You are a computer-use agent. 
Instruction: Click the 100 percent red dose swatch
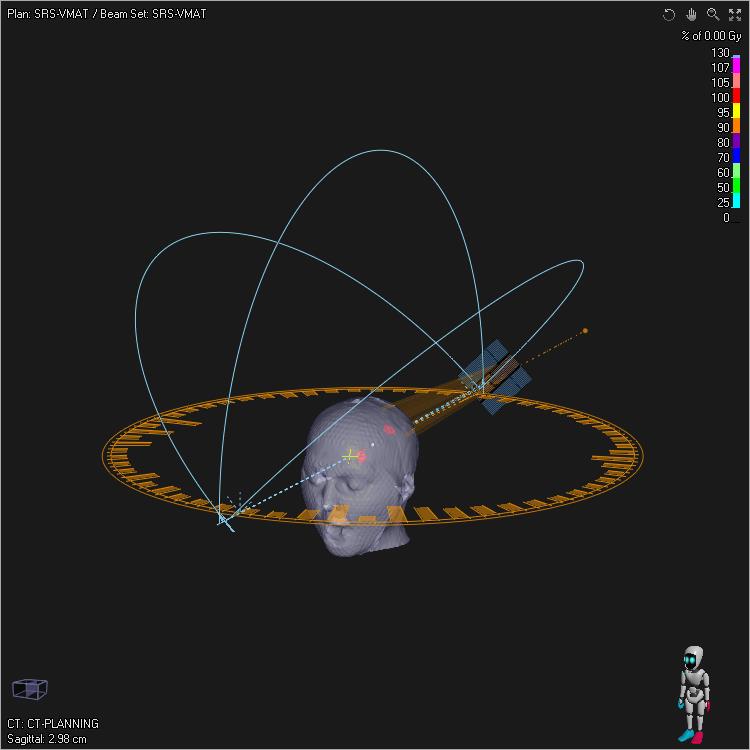point(736,96)
